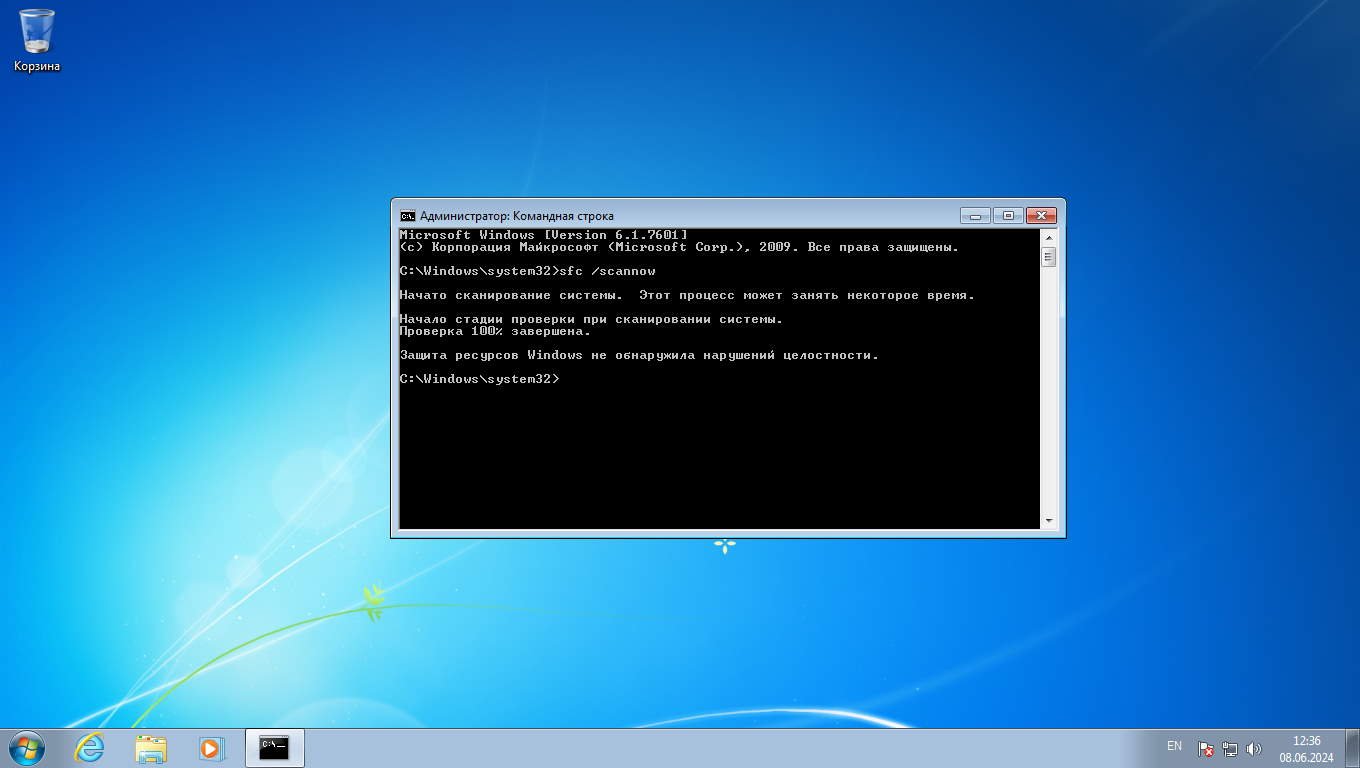Launch Windows Media Player from taskbar
The width and height of the screenshot is (1360, 768).
(x=211, y=748)
